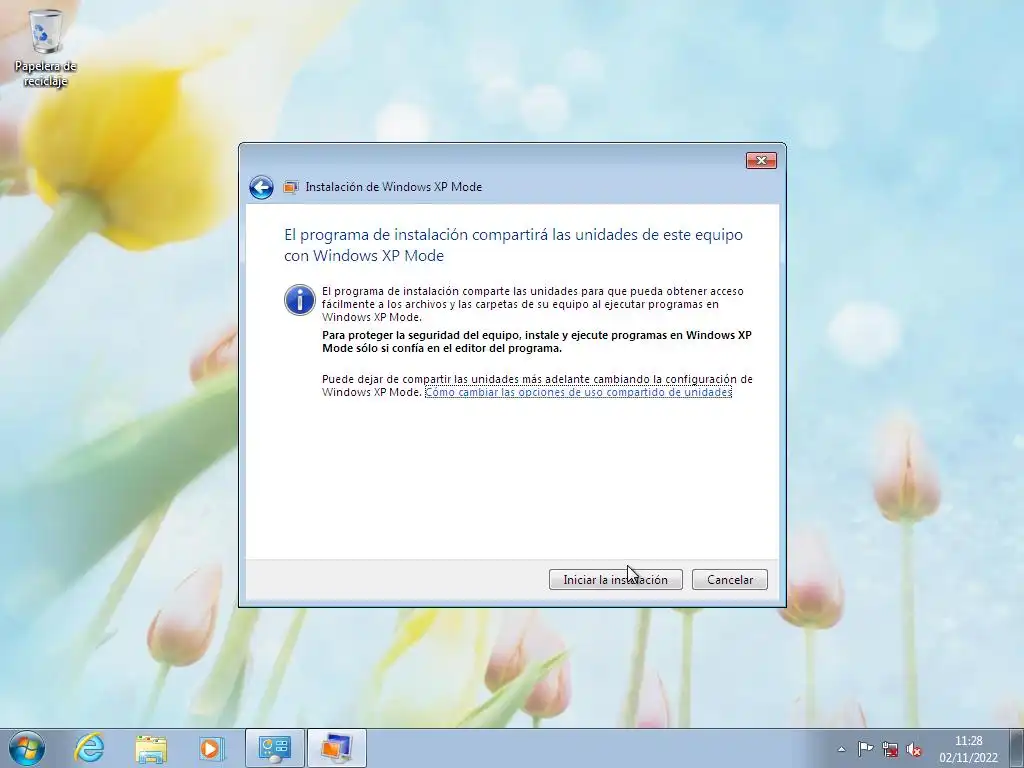1024x768 pixels.
Task: Open Action Center flag icon in tray
Action: (x=865, y=749)
